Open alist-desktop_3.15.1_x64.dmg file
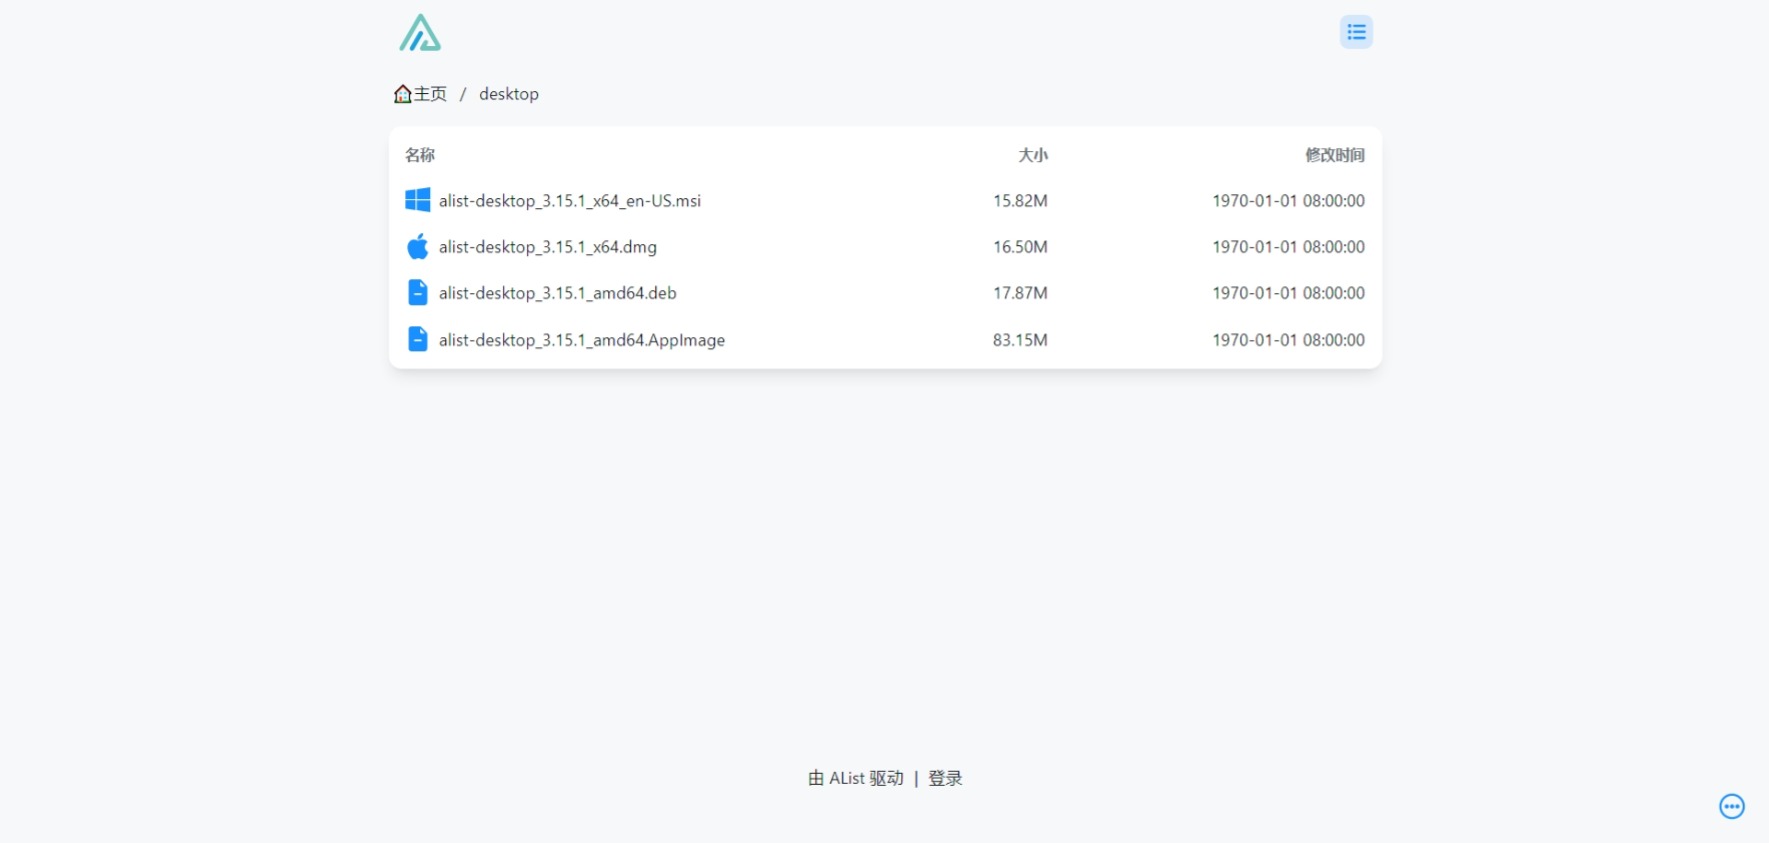 coord(548,247)
